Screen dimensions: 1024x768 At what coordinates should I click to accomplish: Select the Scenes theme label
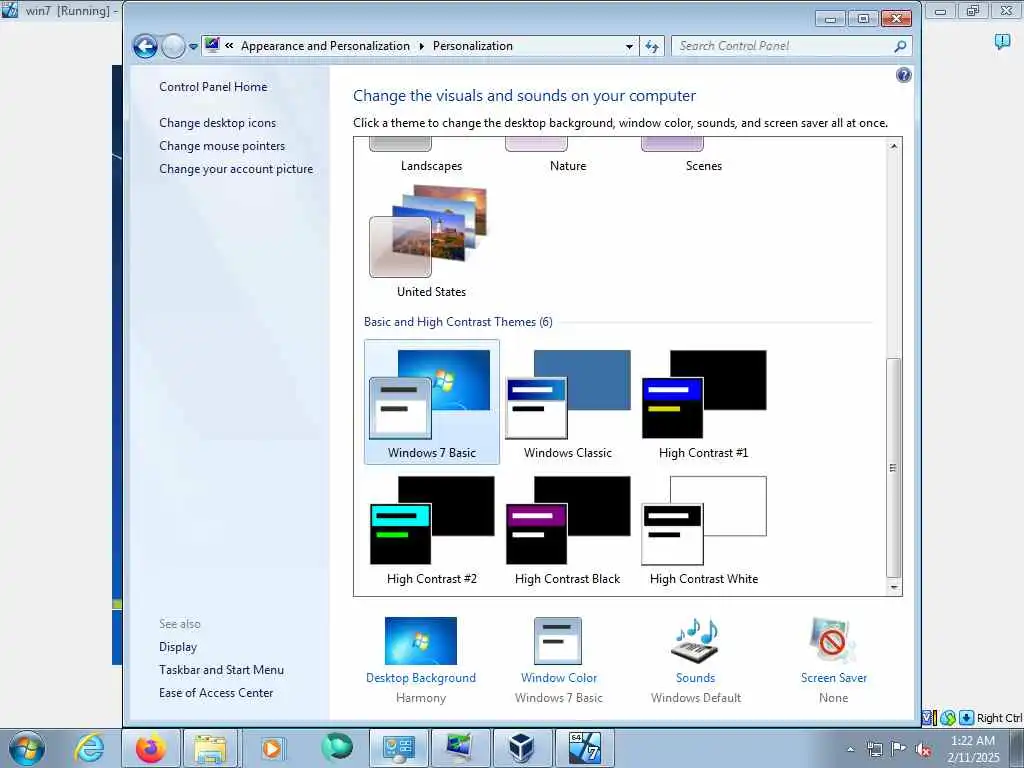pos(703,166)
